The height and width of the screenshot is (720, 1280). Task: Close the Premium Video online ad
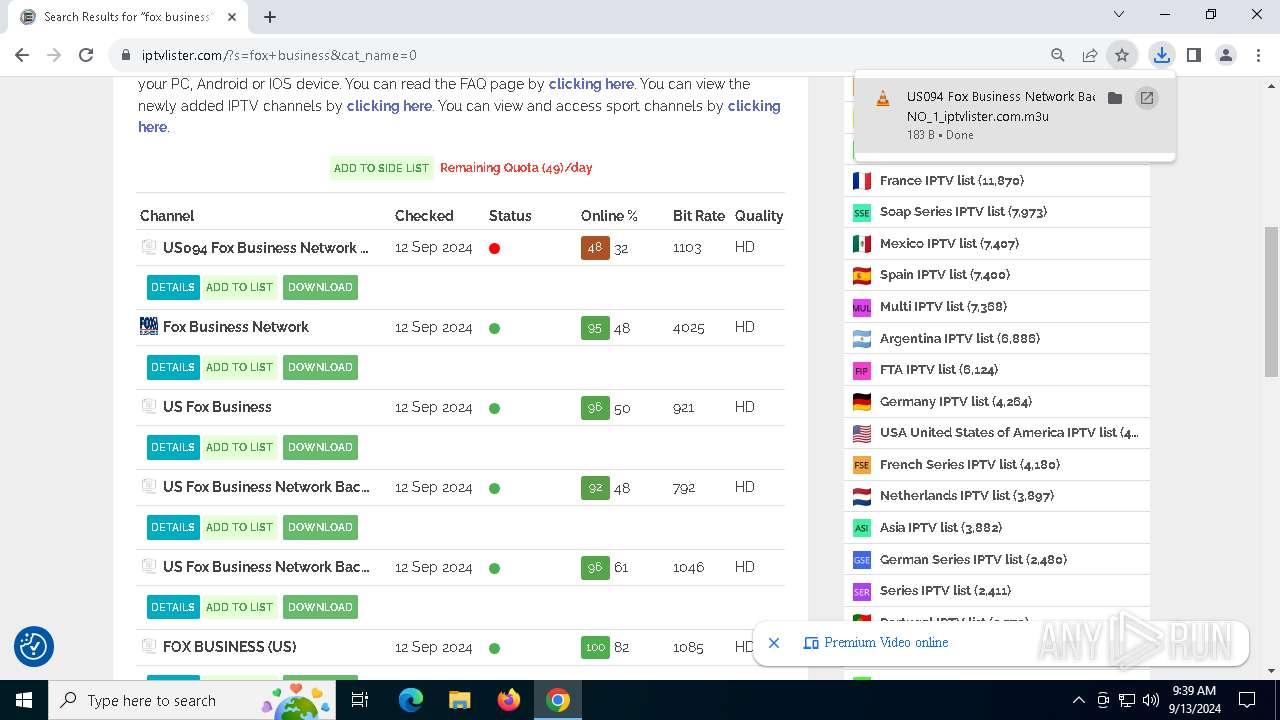tap(774, 643)
